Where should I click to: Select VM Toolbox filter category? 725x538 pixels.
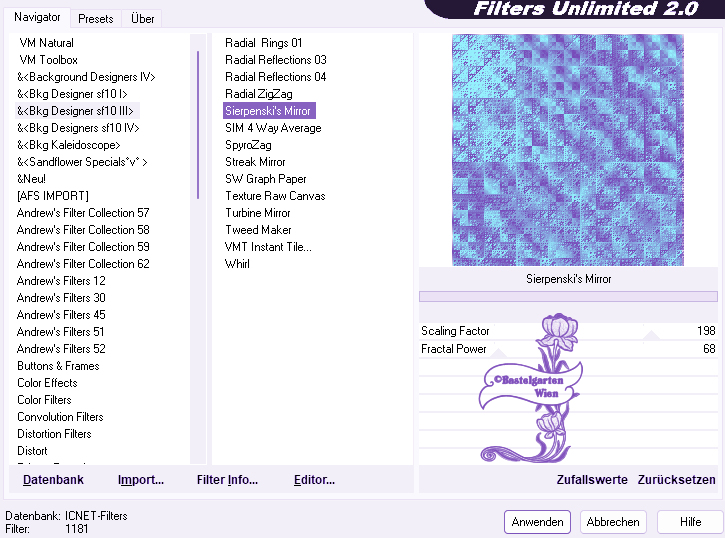point(49,60)
